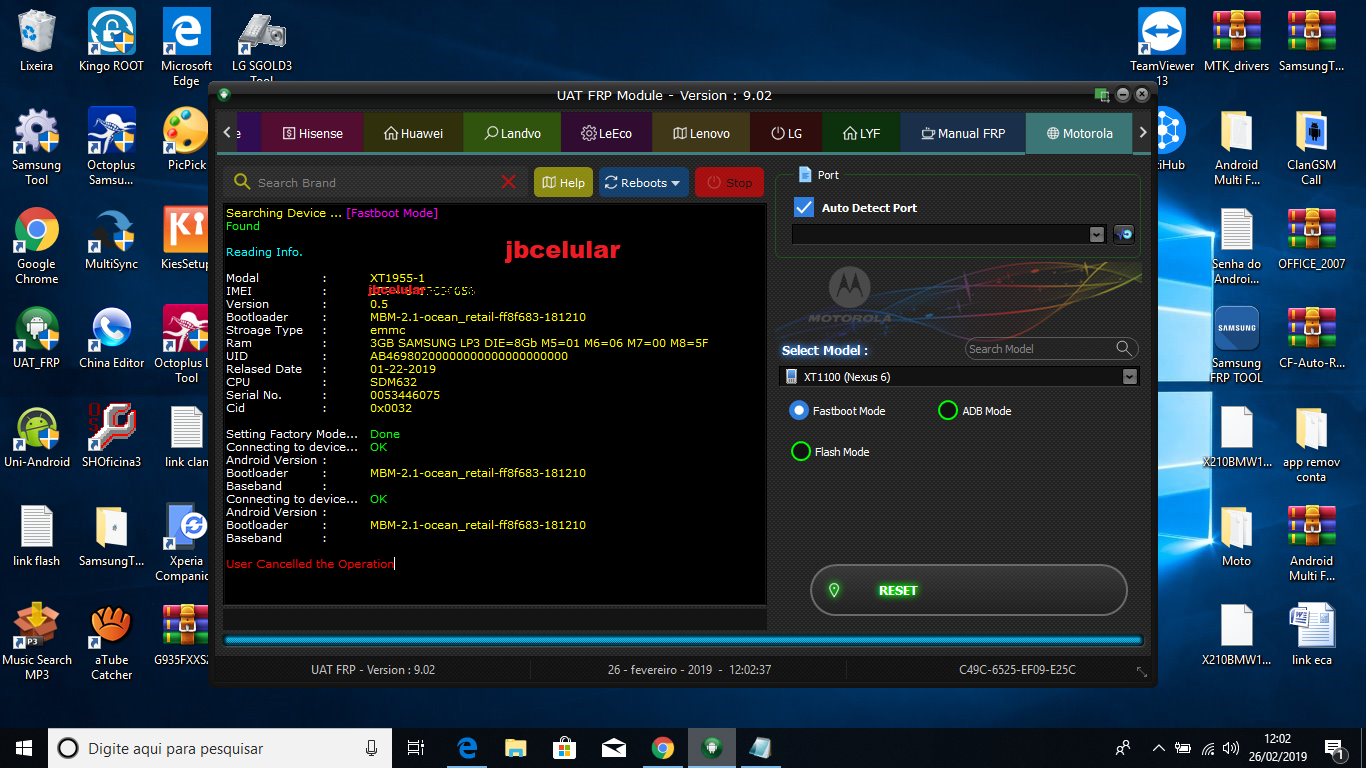Click 'User Cancelled the Operation' log line
The image size is (1366, 768).
310,564
